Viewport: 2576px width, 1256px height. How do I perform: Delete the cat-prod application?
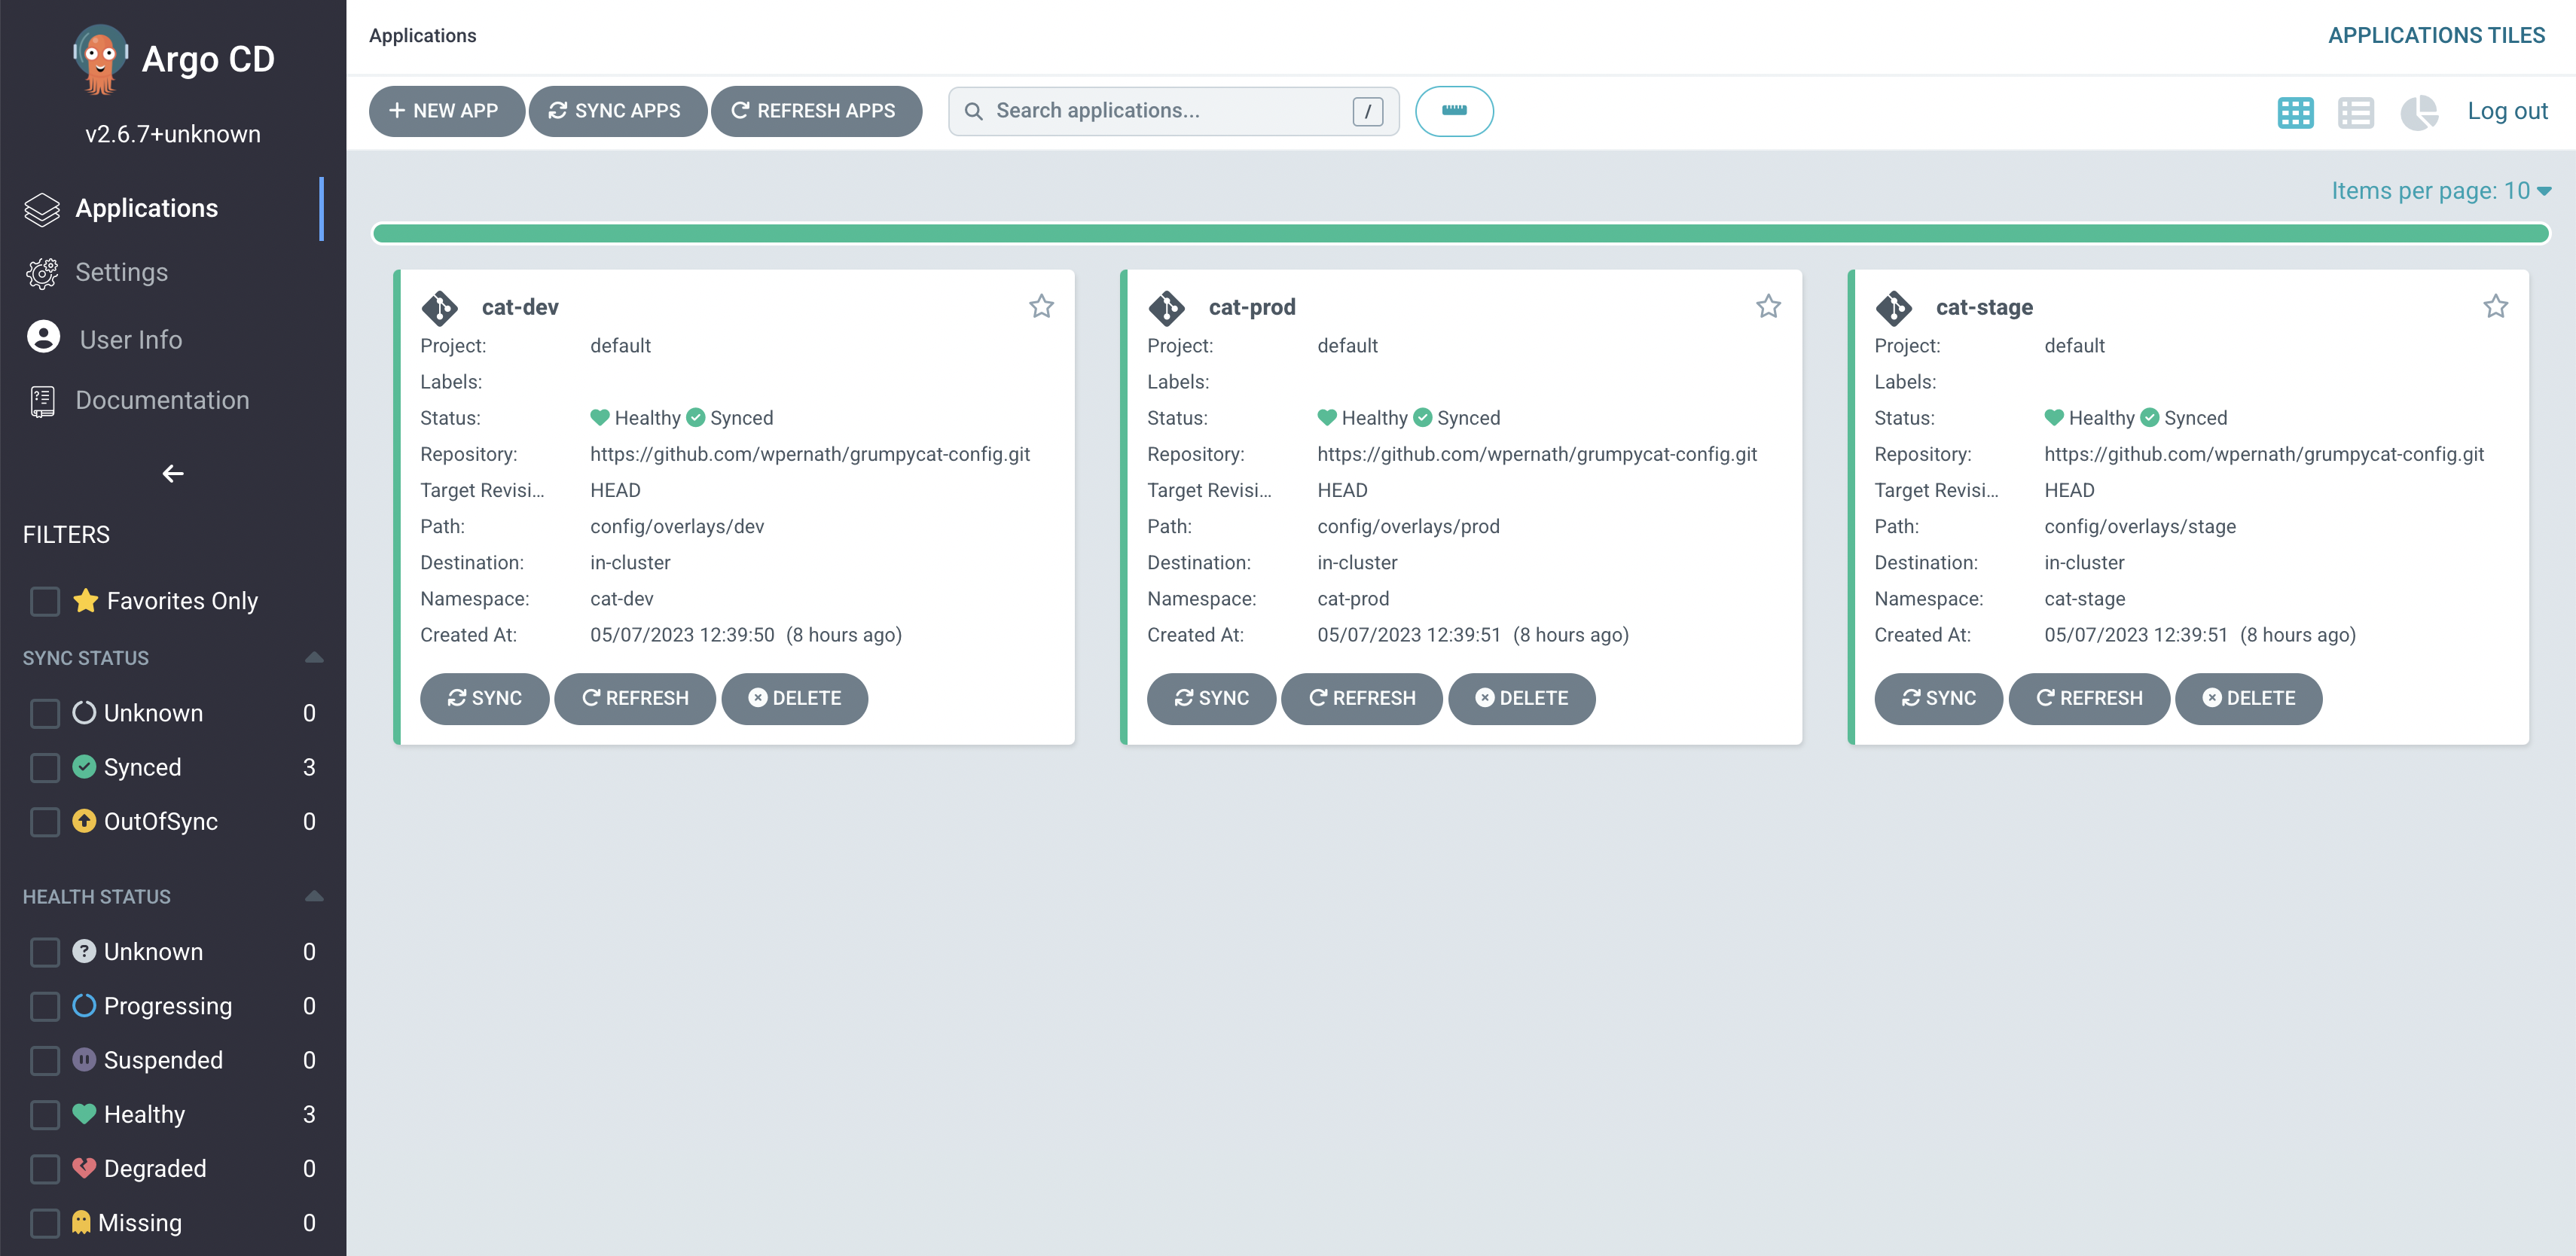(x=1522, y=698)
